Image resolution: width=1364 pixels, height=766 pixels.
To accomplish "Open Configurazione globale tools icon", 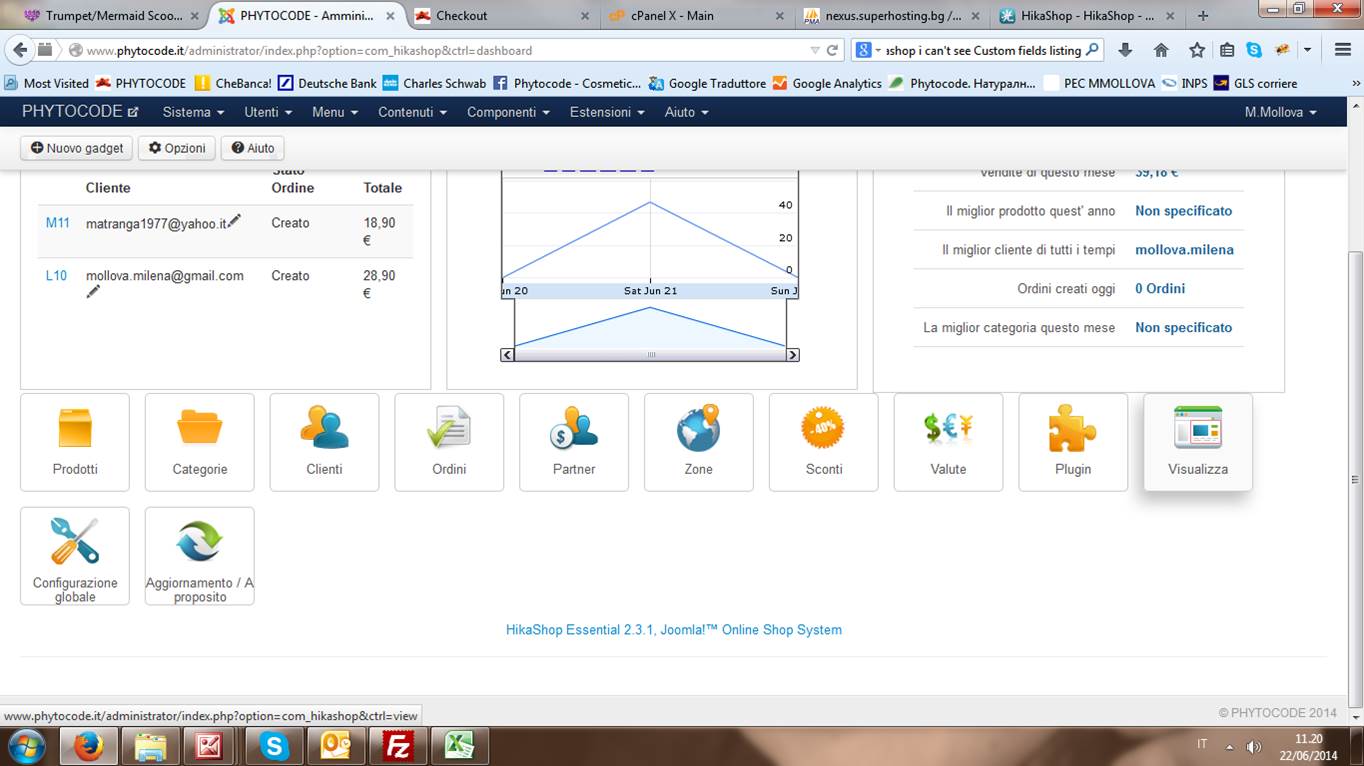I will 75,556.
